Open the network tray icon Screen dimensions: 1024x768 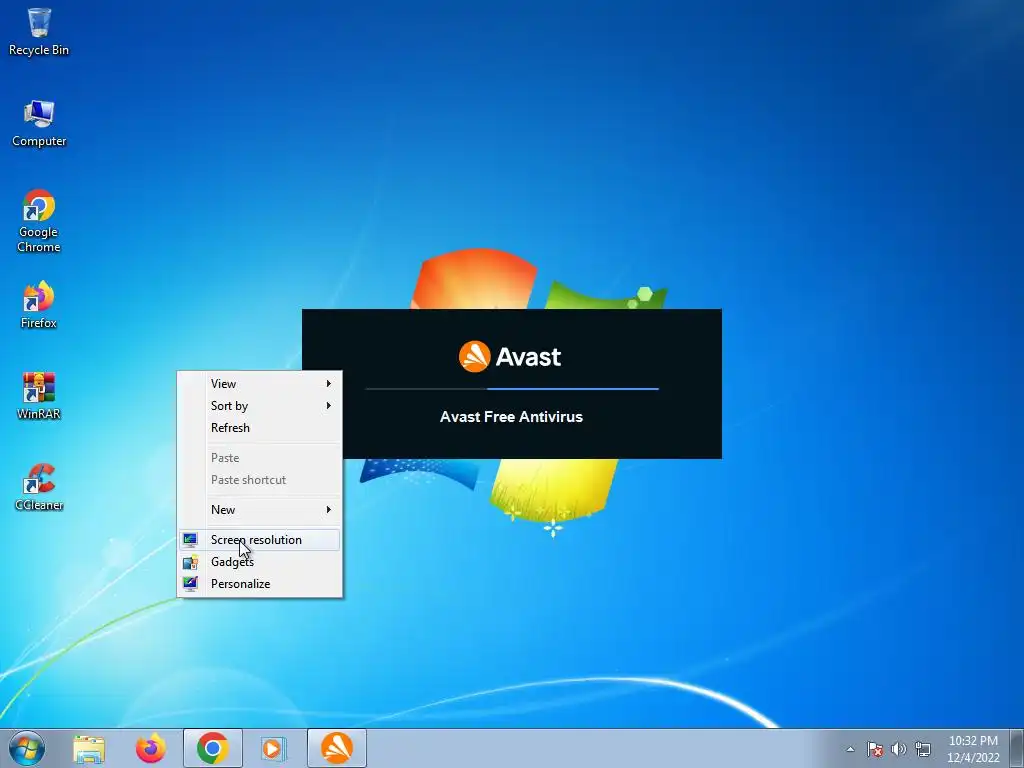coord(923,749)
